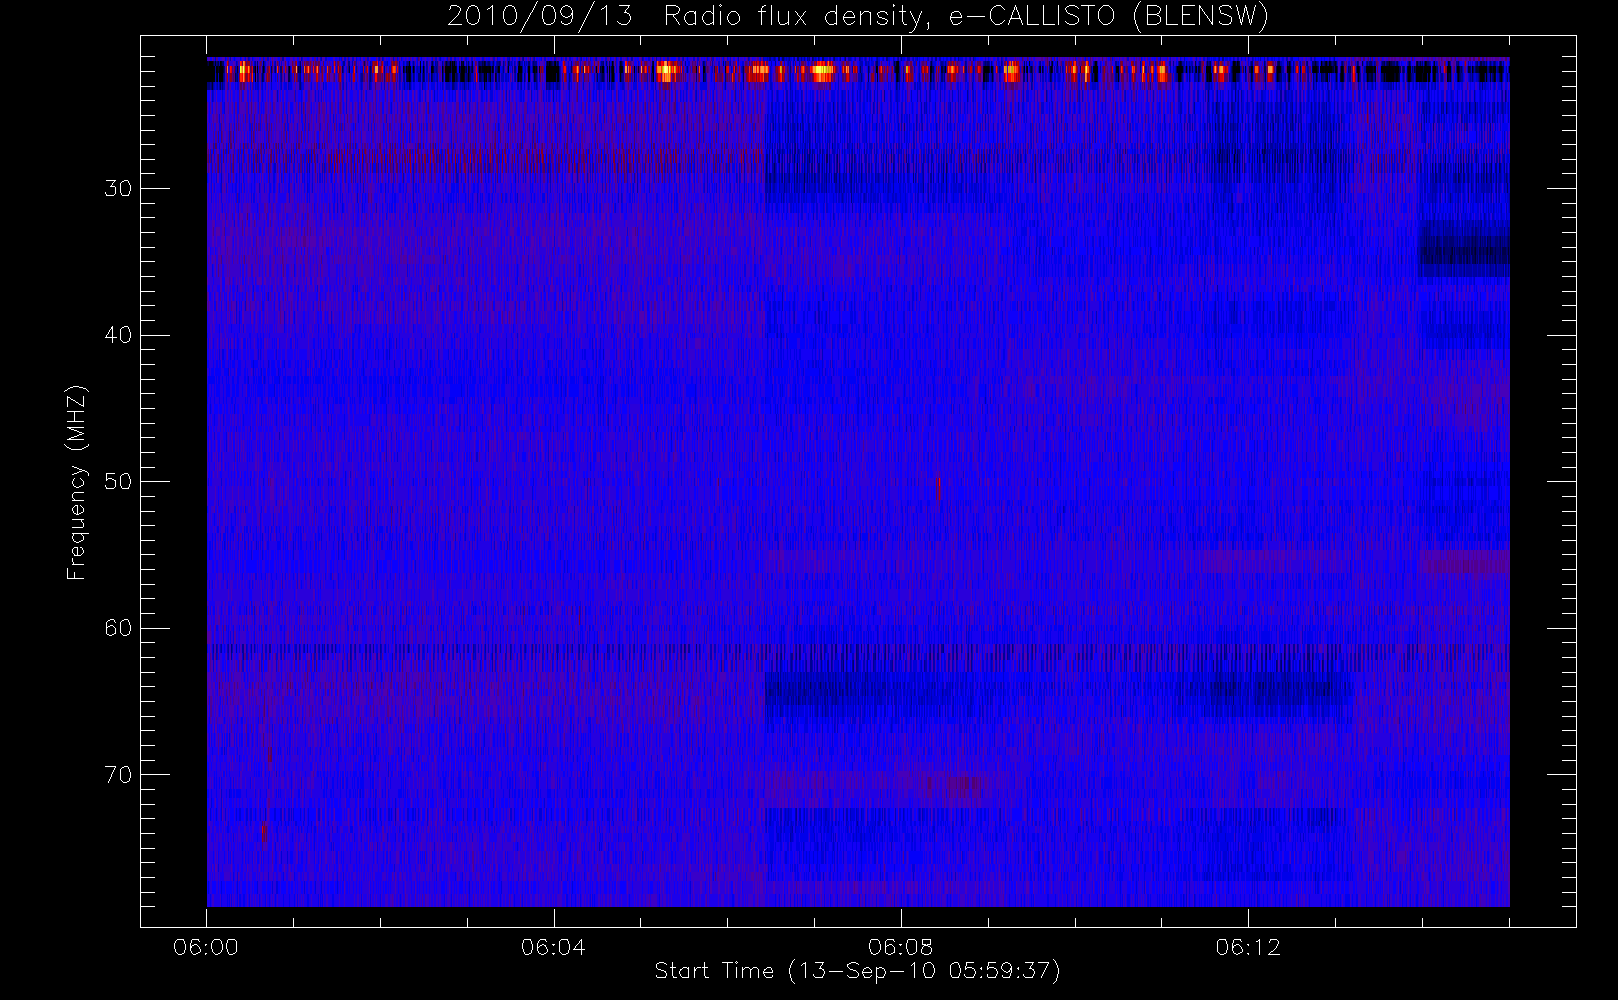Click the 06:08 time tick label
Image resolution: width=1618 pixels, height=1000 pixels.
tap(900, 947)
